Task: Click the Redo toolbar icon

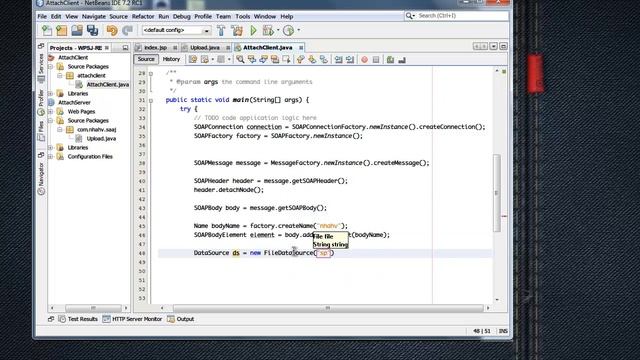Action: [x=128, y=30]
